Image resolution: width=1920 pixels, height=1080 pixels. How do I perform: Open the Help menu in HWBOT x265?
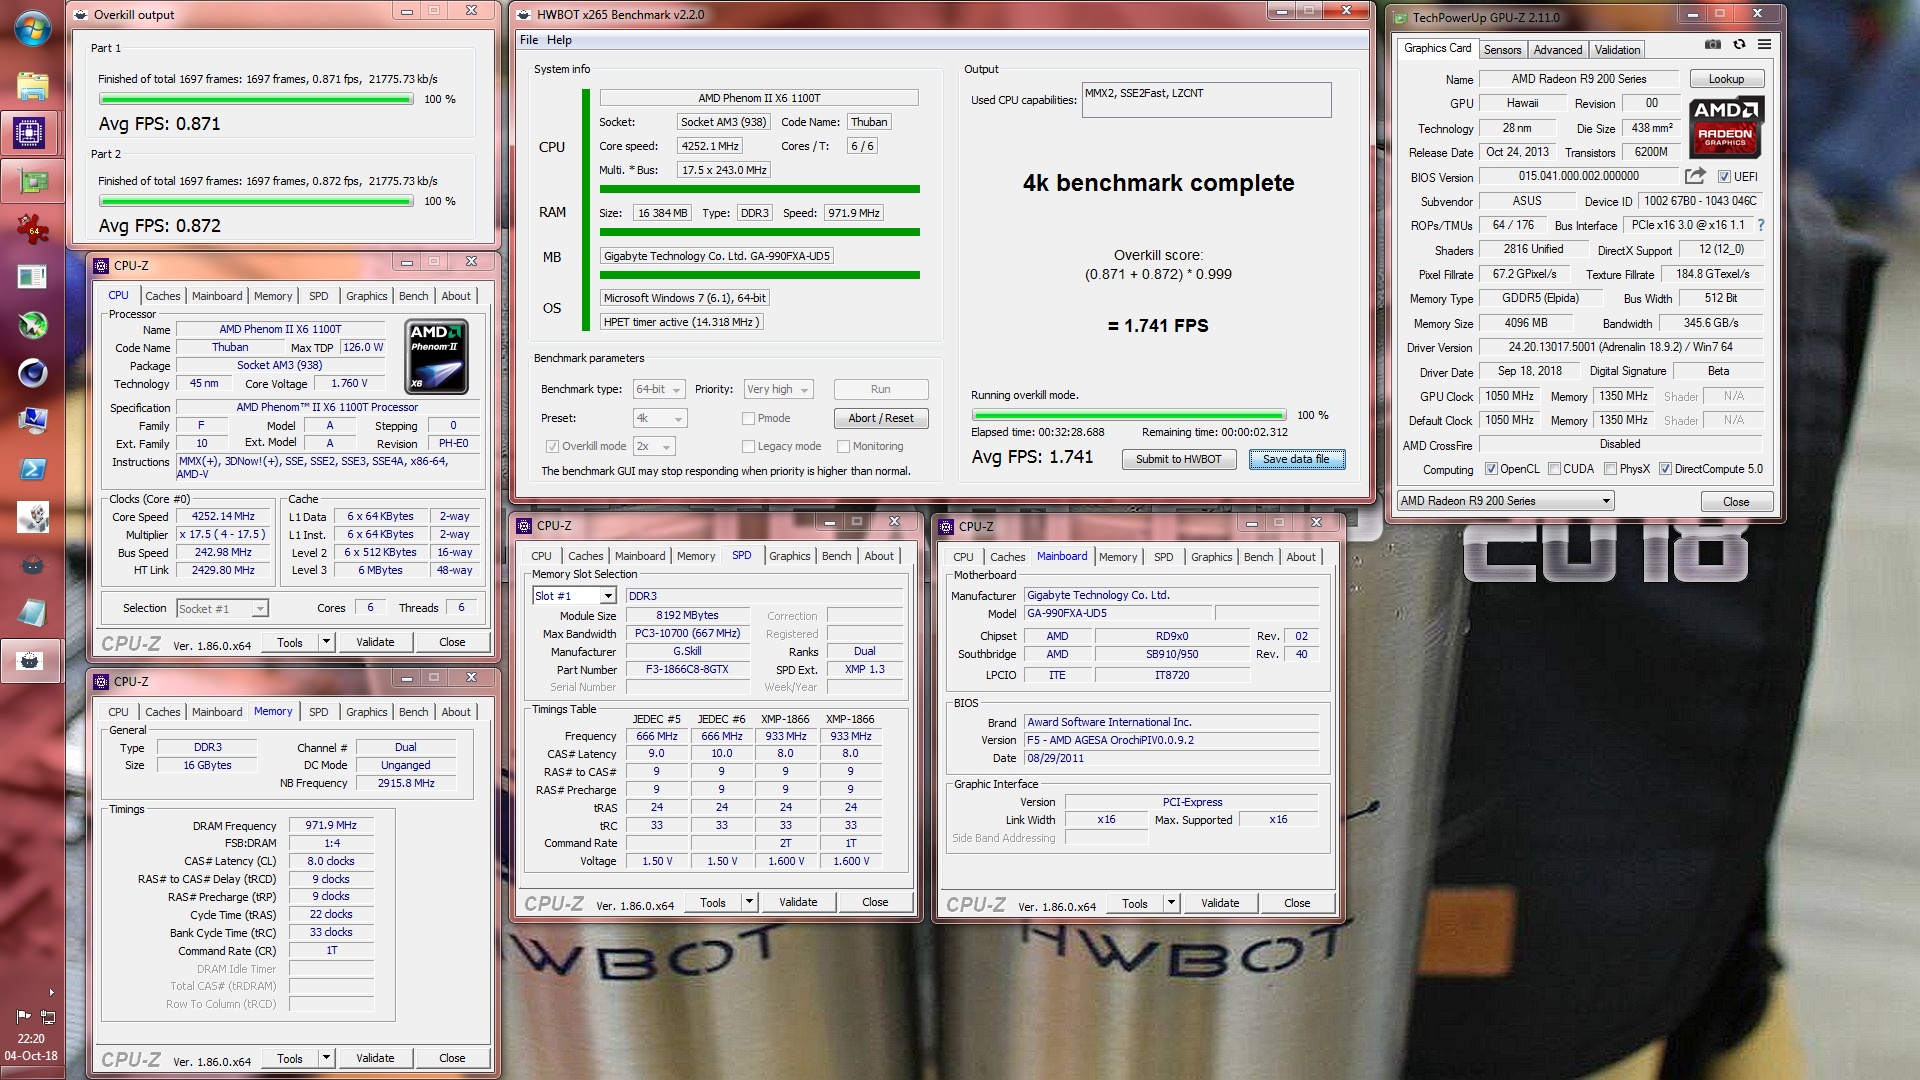pos(559,40)
